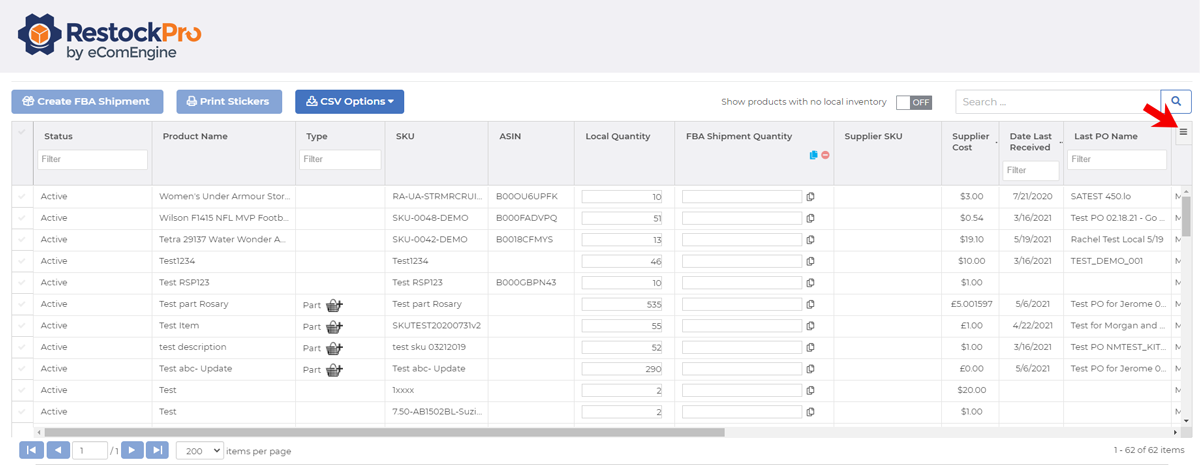Open the CSV Options dropdown
Screen dimensions: 1200x465
coord(349,101)
